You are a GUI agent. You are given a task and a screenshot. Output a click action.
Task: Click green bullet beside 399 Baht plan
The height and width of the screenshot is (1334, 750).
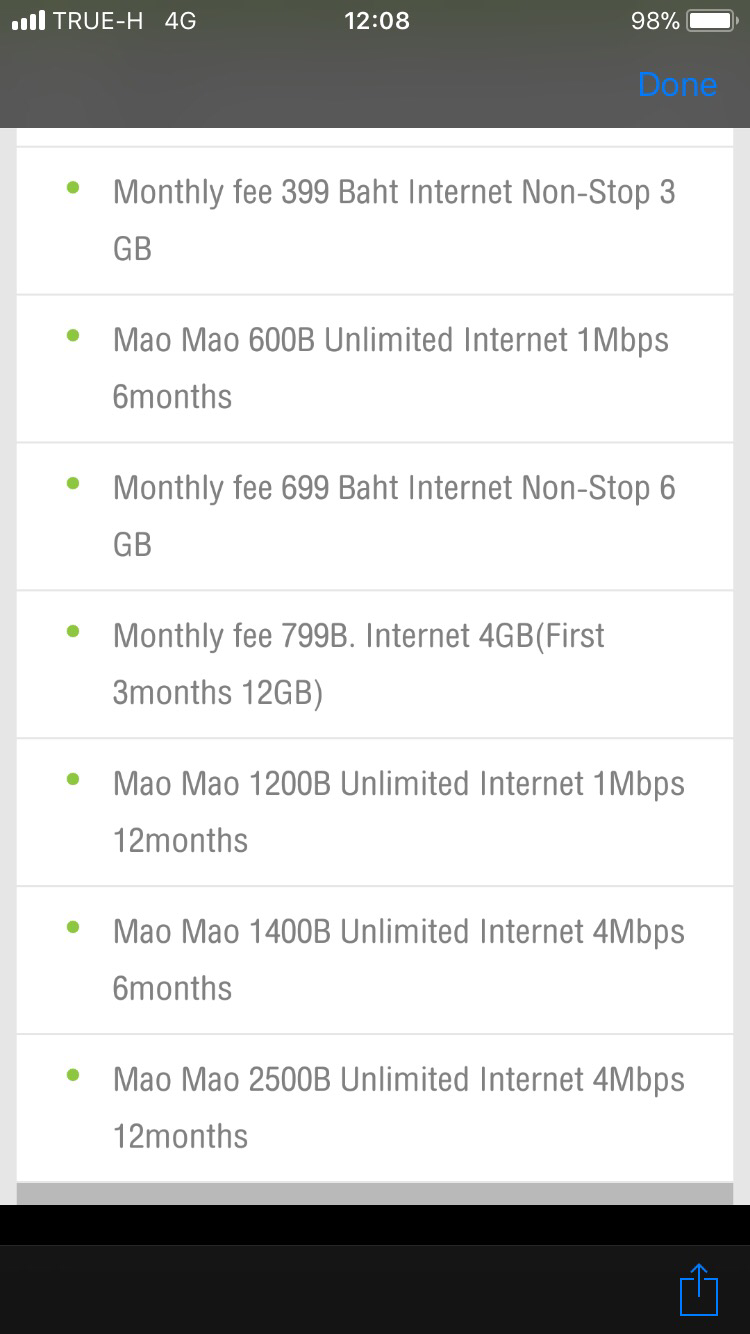(x=73, y=187)
